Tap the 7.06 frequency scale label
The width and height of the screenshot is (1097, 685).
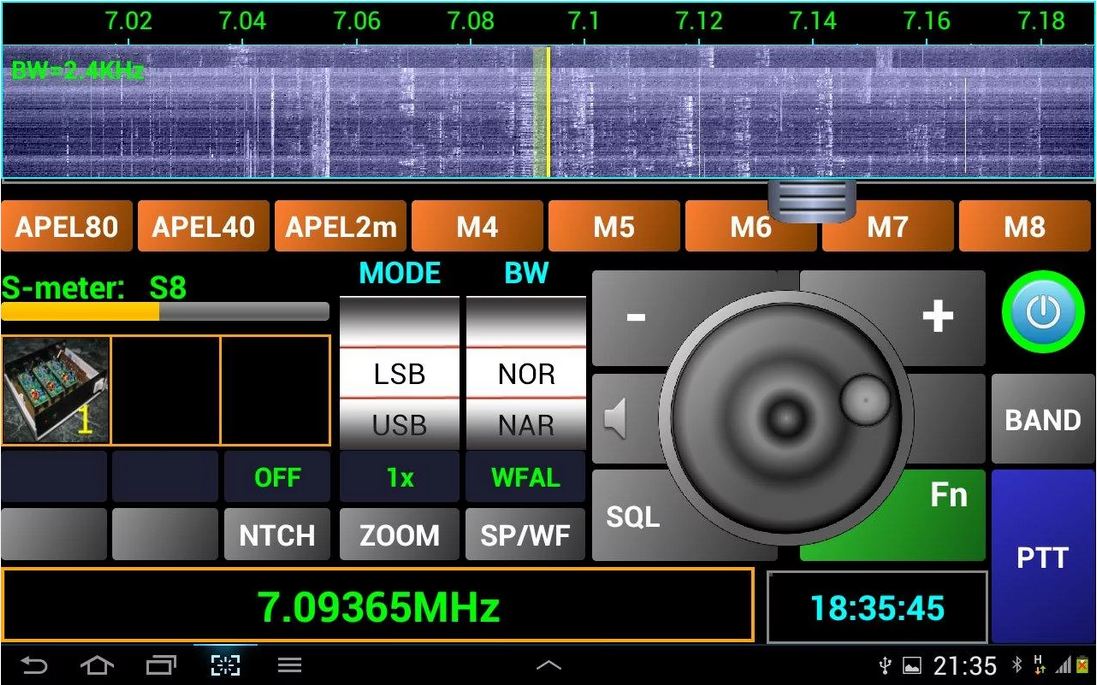(357, 20)
